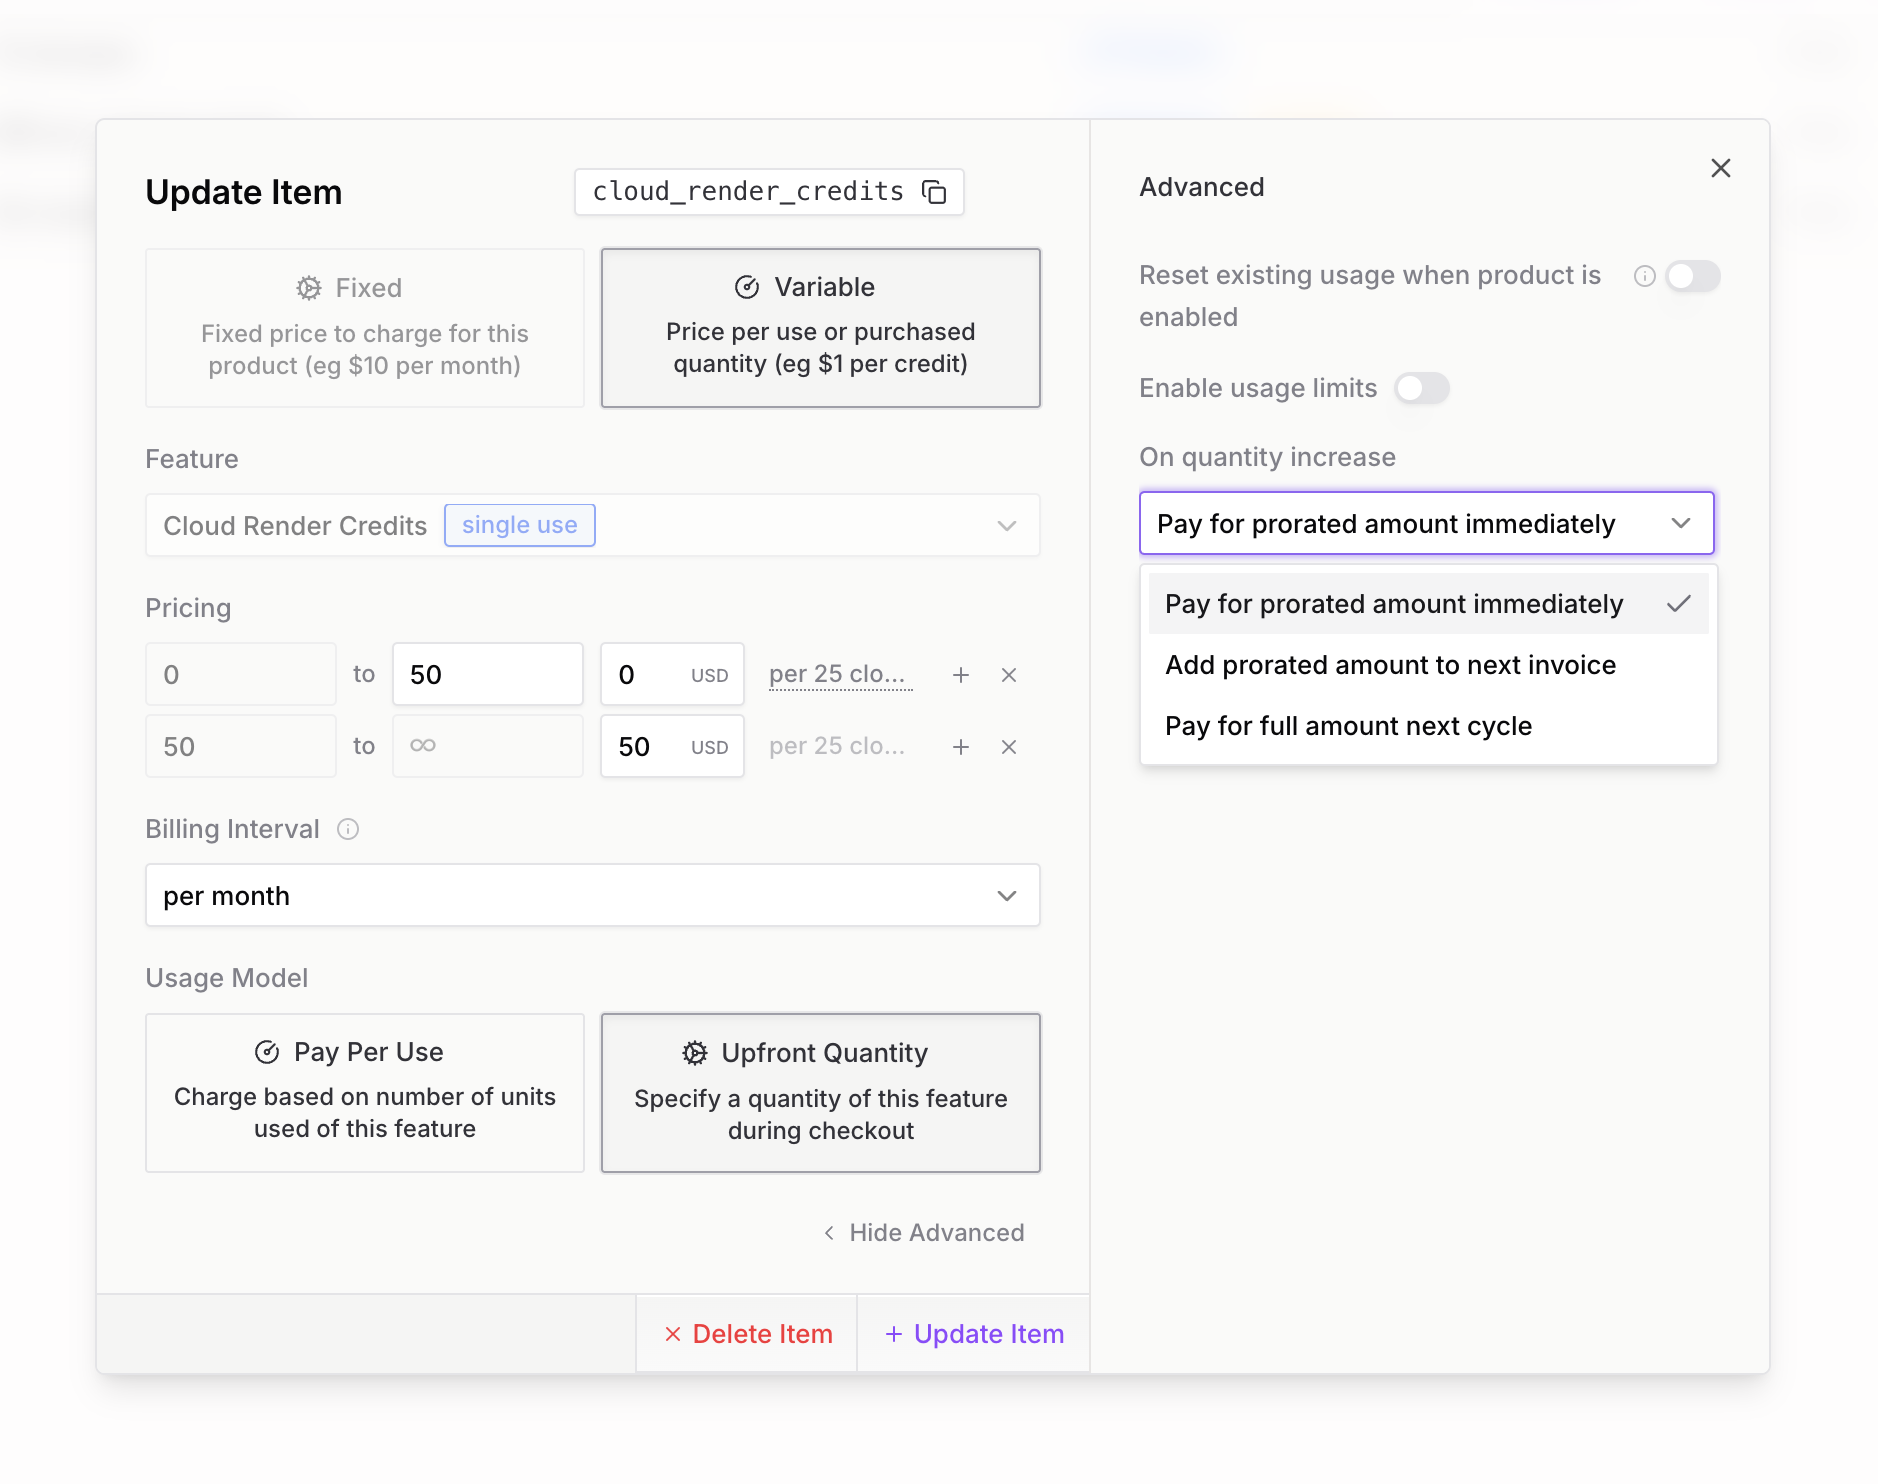Close the Update Item dialog

(1720, 168)
